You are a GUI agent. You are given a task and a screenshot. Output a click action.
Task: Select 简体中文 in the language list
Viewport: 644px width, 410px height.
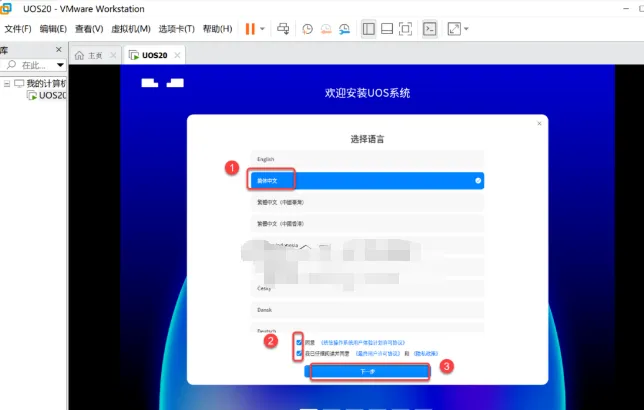(367, 181)
